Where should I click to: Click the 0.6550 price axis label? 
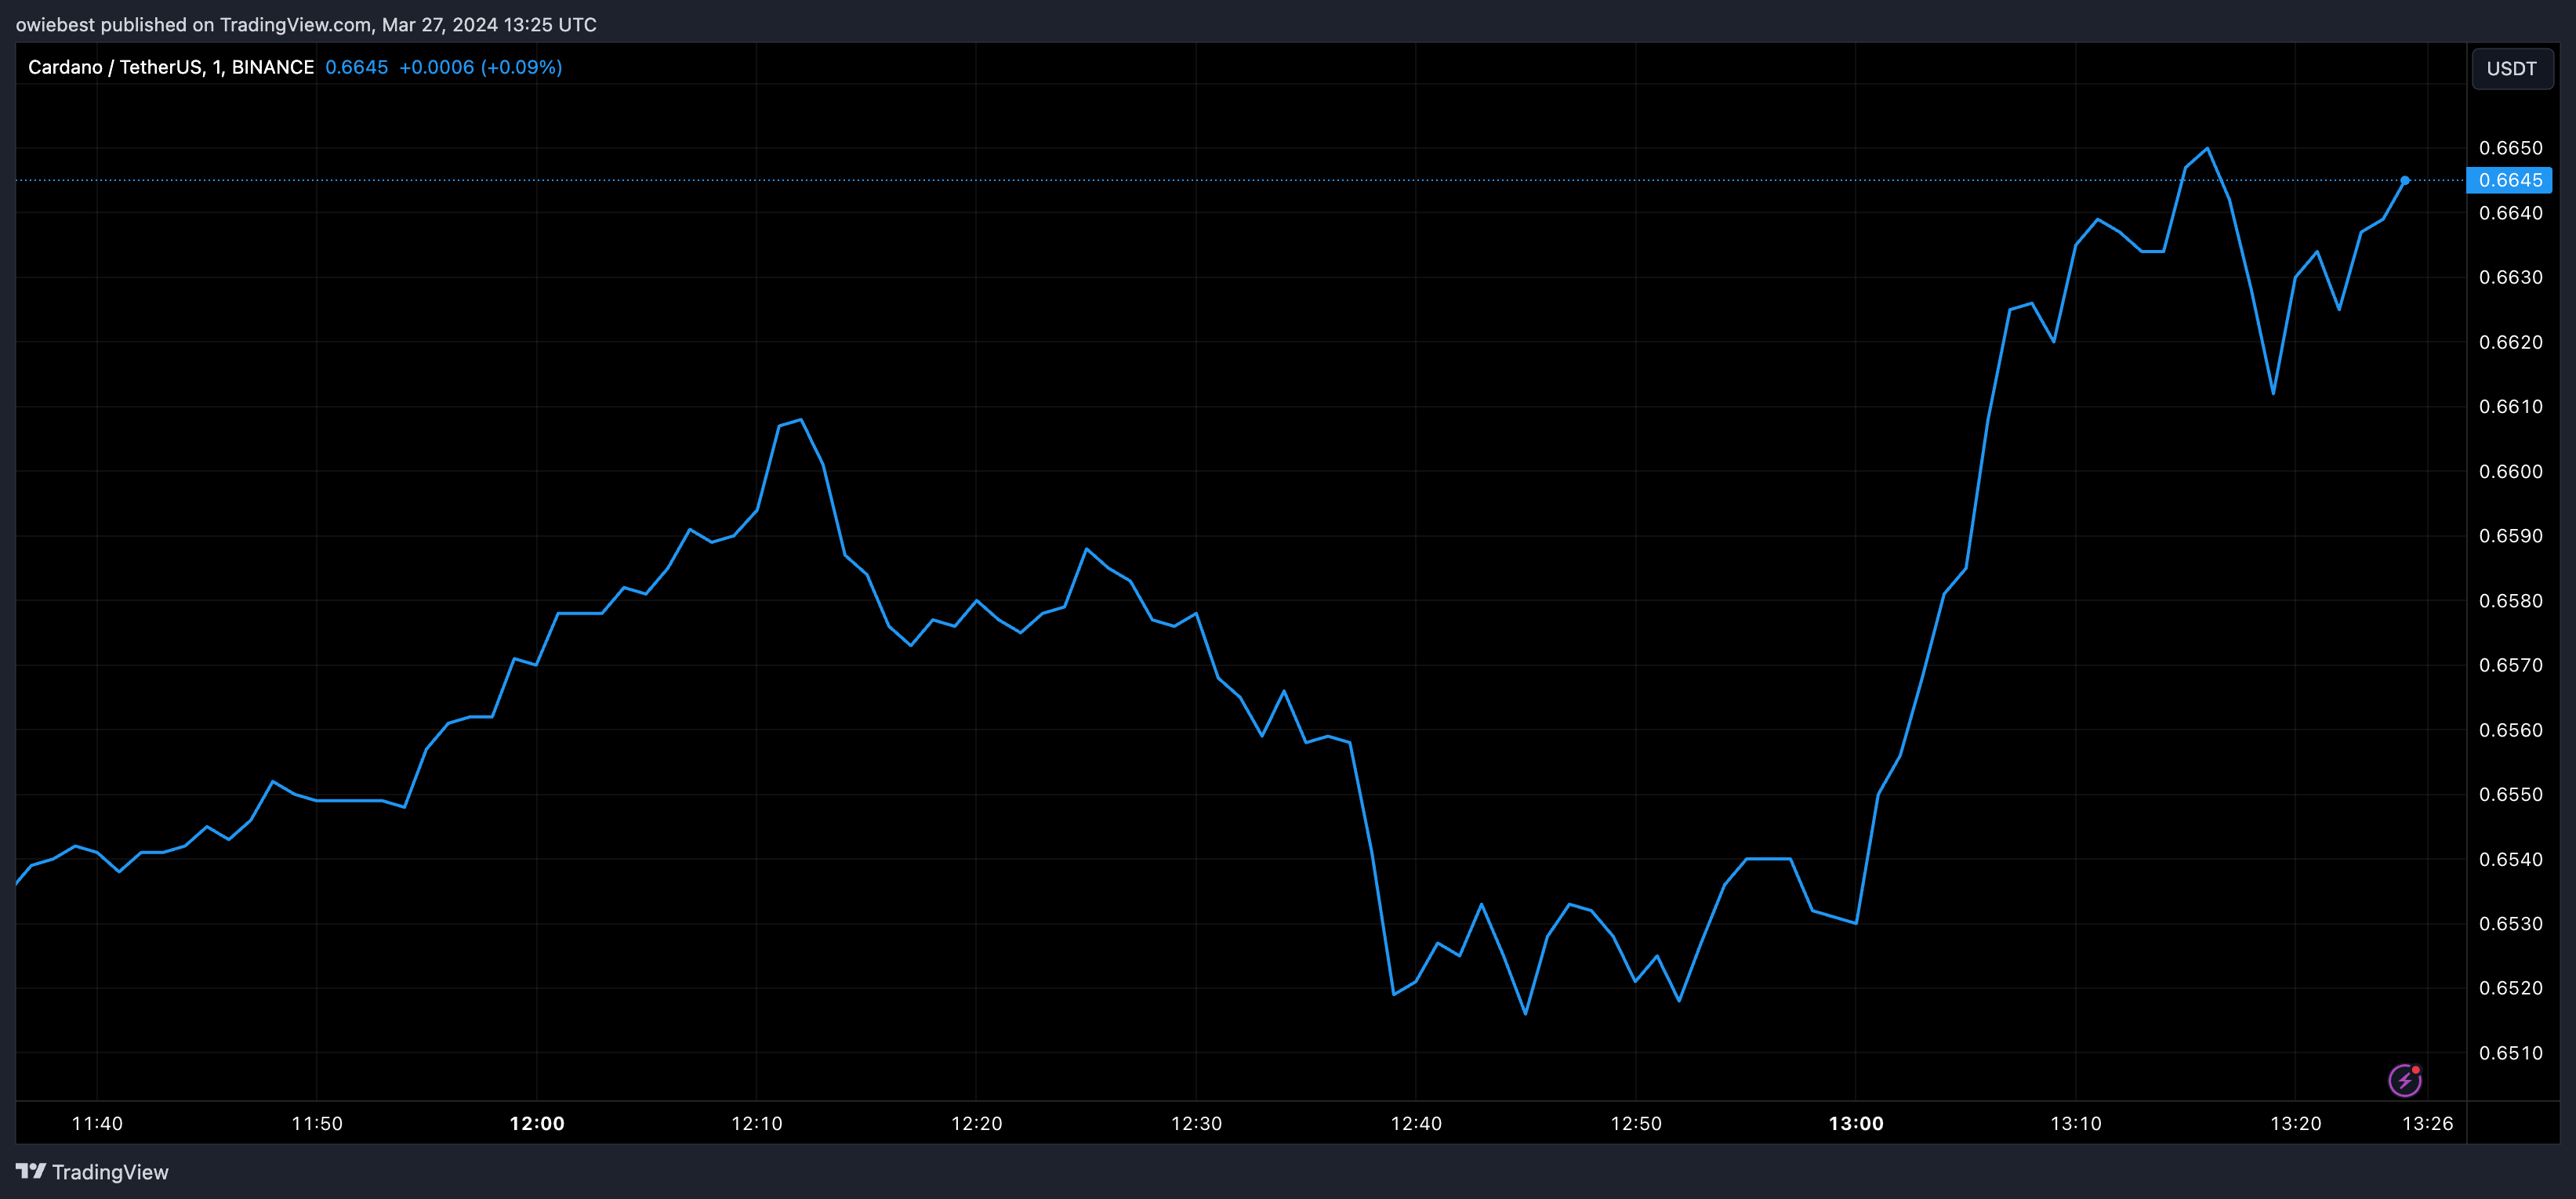click(2510, 794)
